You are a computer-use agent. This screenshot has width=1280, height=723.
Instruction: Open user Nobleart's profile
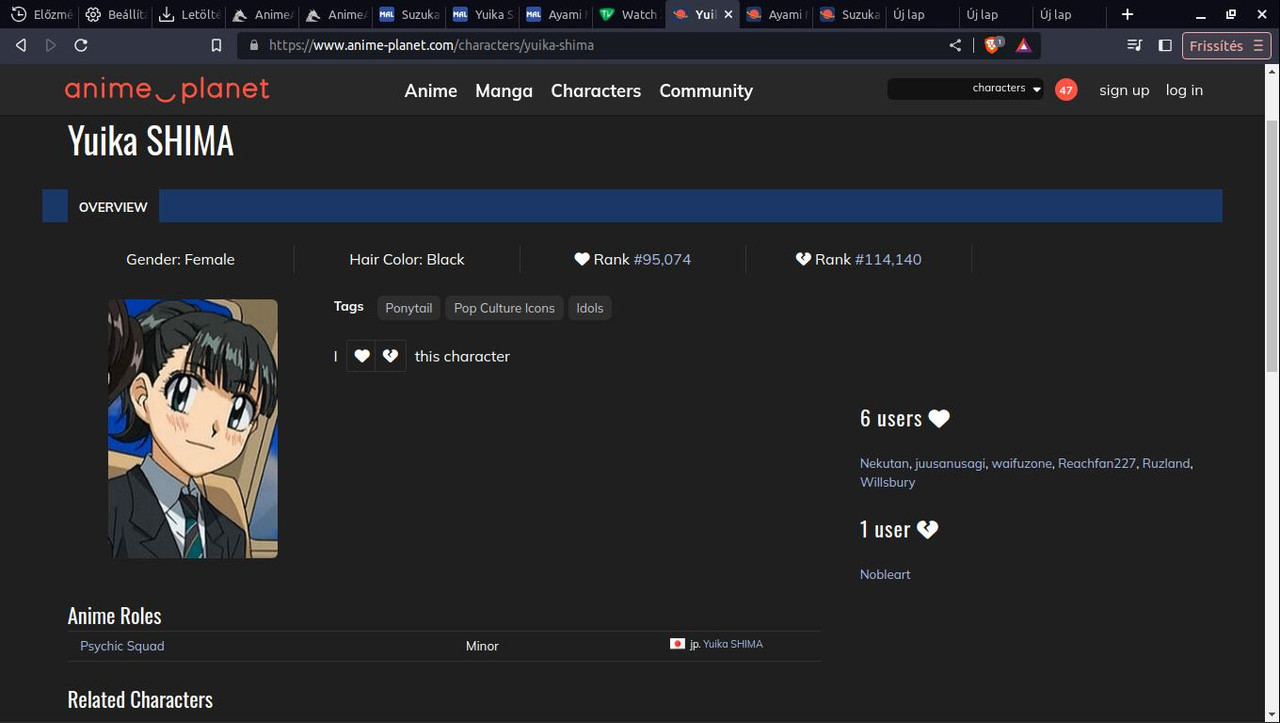point(885,574)
